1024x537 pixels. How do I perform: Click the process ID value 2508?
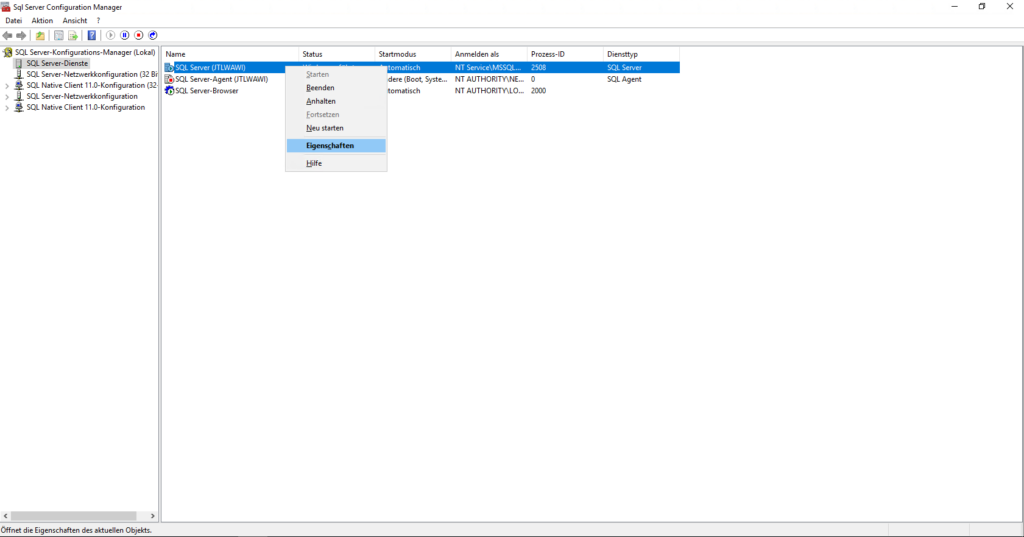click(x=539, y=67)
